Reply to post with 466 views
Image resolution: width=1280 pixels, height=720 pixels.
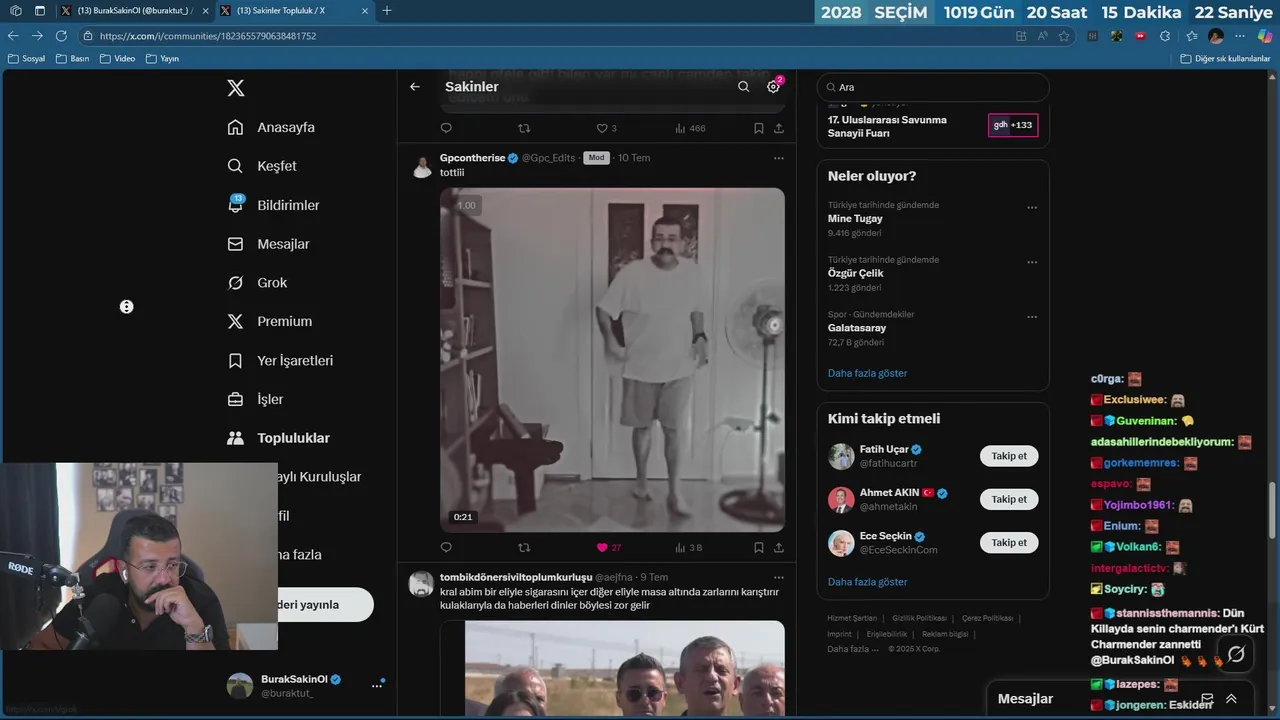tap(446, 128)
